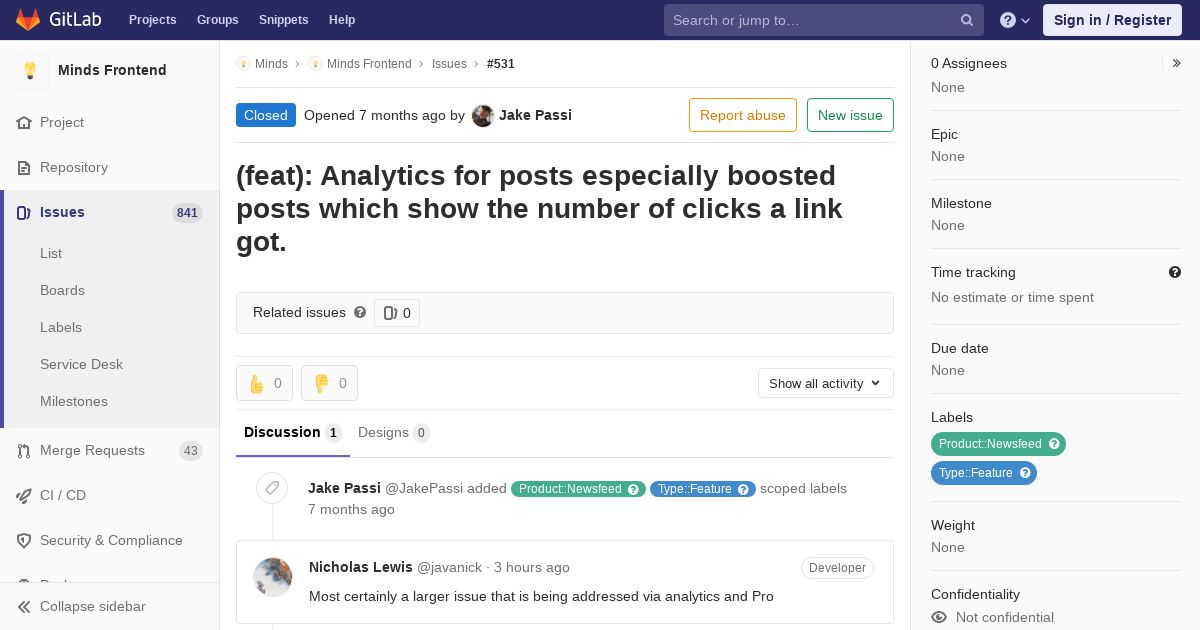The image size is (1200, 630).
Task: Click the New issue button
Action: tap(850, 115)
